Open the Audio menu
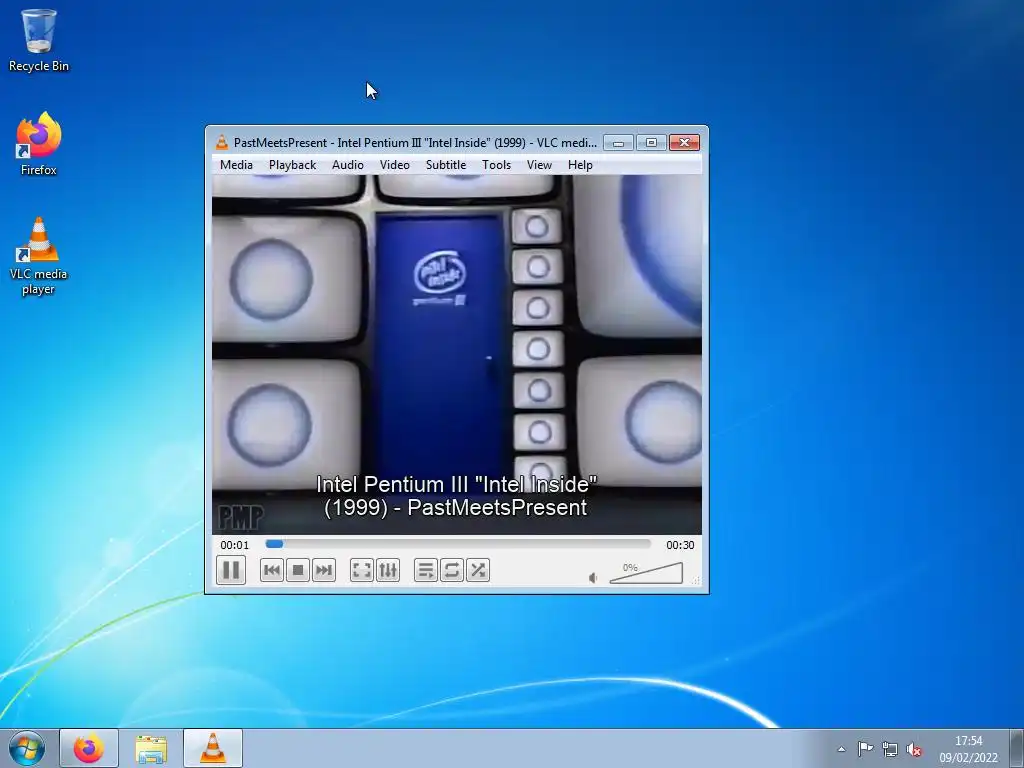Screen dimensions: 1024x768 (347, 165)
